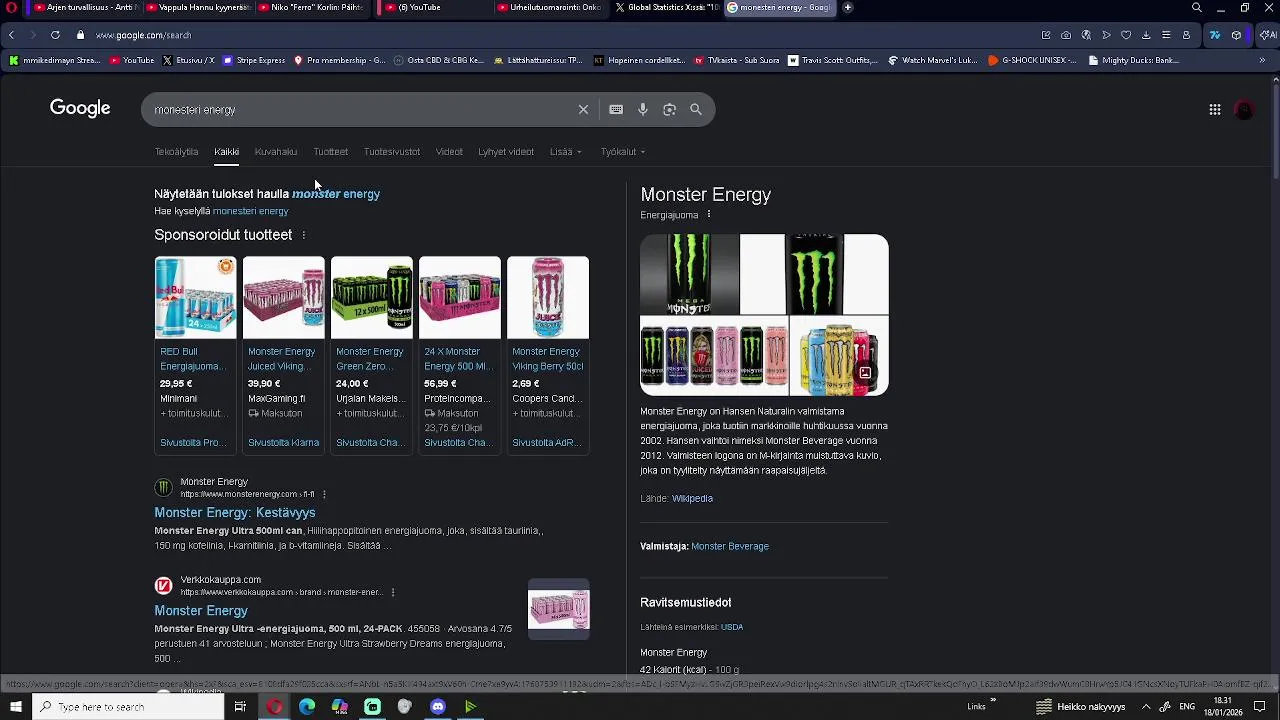Open the Google apps grid

[x=1215, y=110]
